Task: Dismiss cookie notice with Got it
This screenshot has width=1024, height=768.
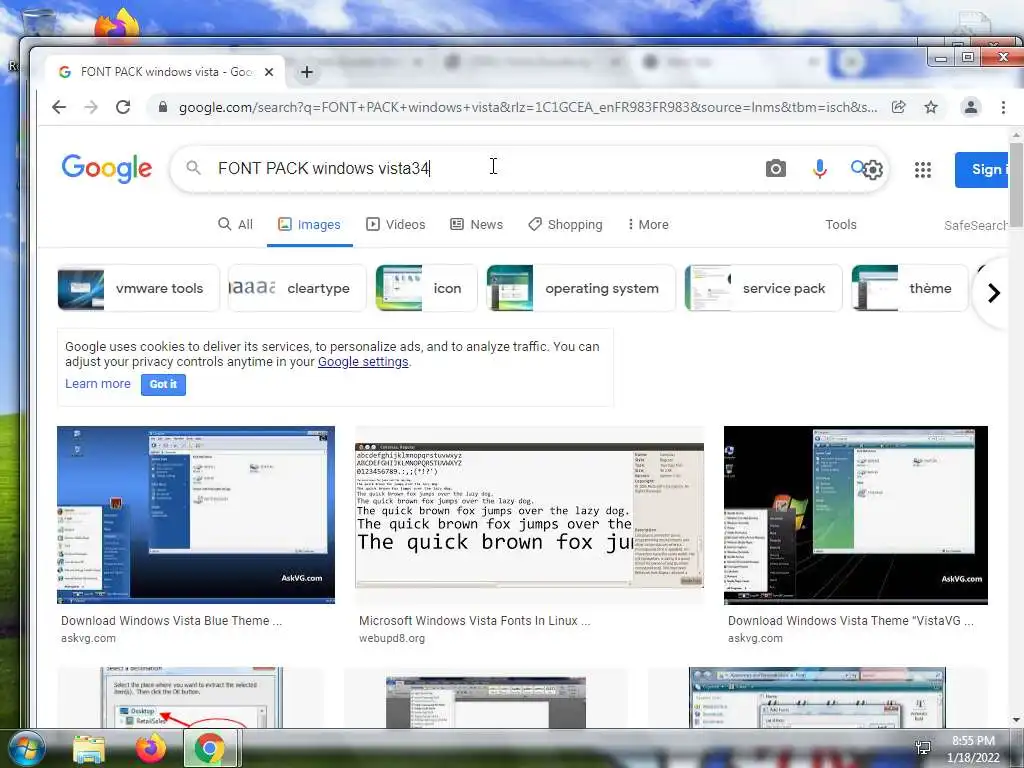Action: click(x=163, y=385)
